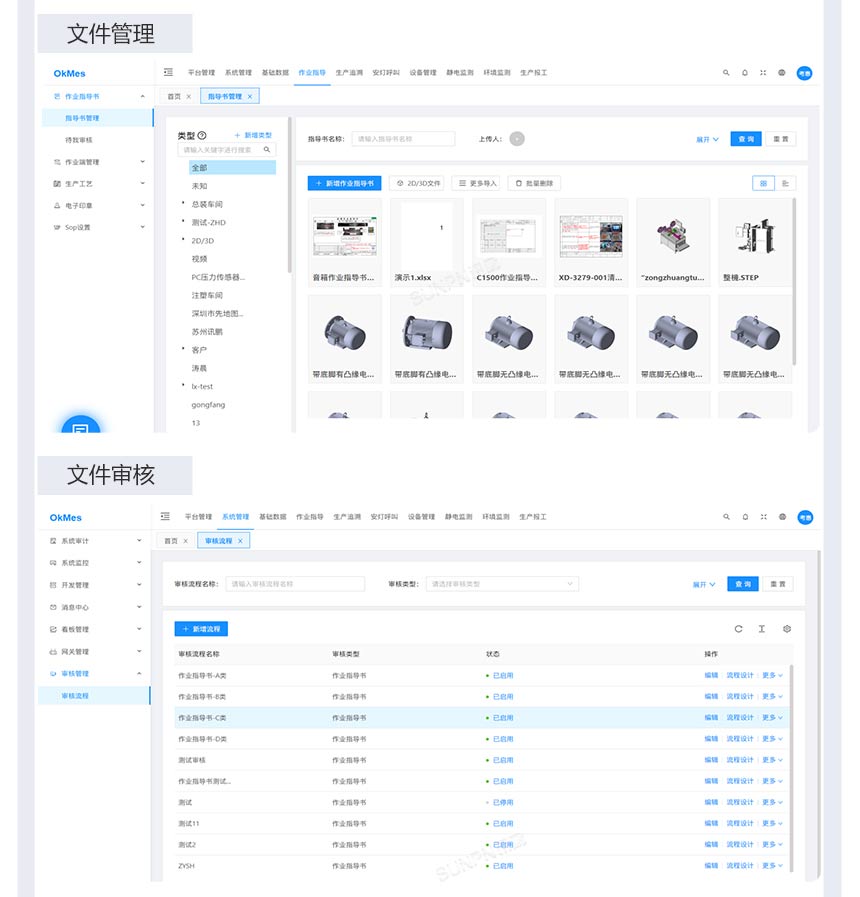Click the density adjustment icon above the 审核流程 list
The width and height of the screenshot is (860, 897).
(762, 629)
